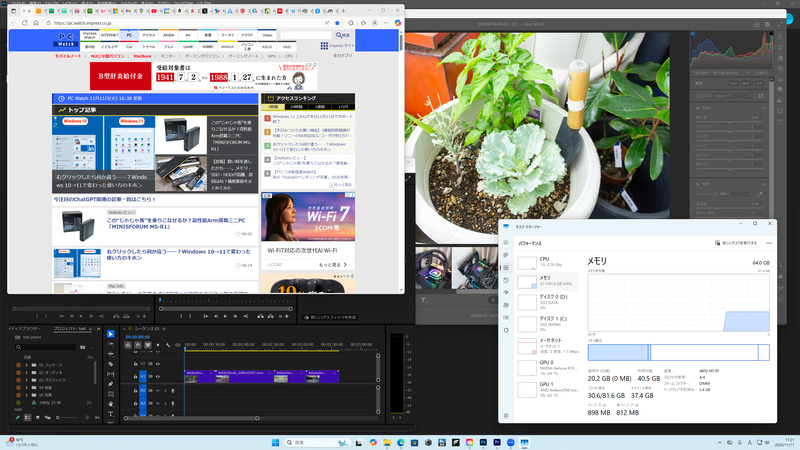
Task: Click the Lightroom filmstrip filter icon
Action: (423, 301)
